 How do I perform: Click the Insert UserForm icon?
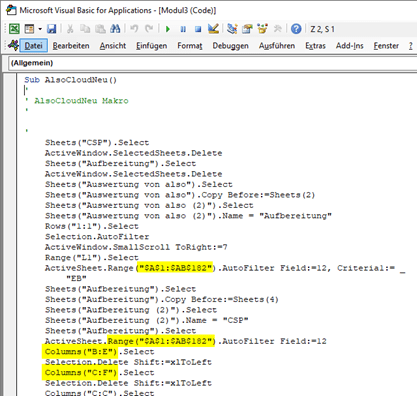[x=29, y=29]
